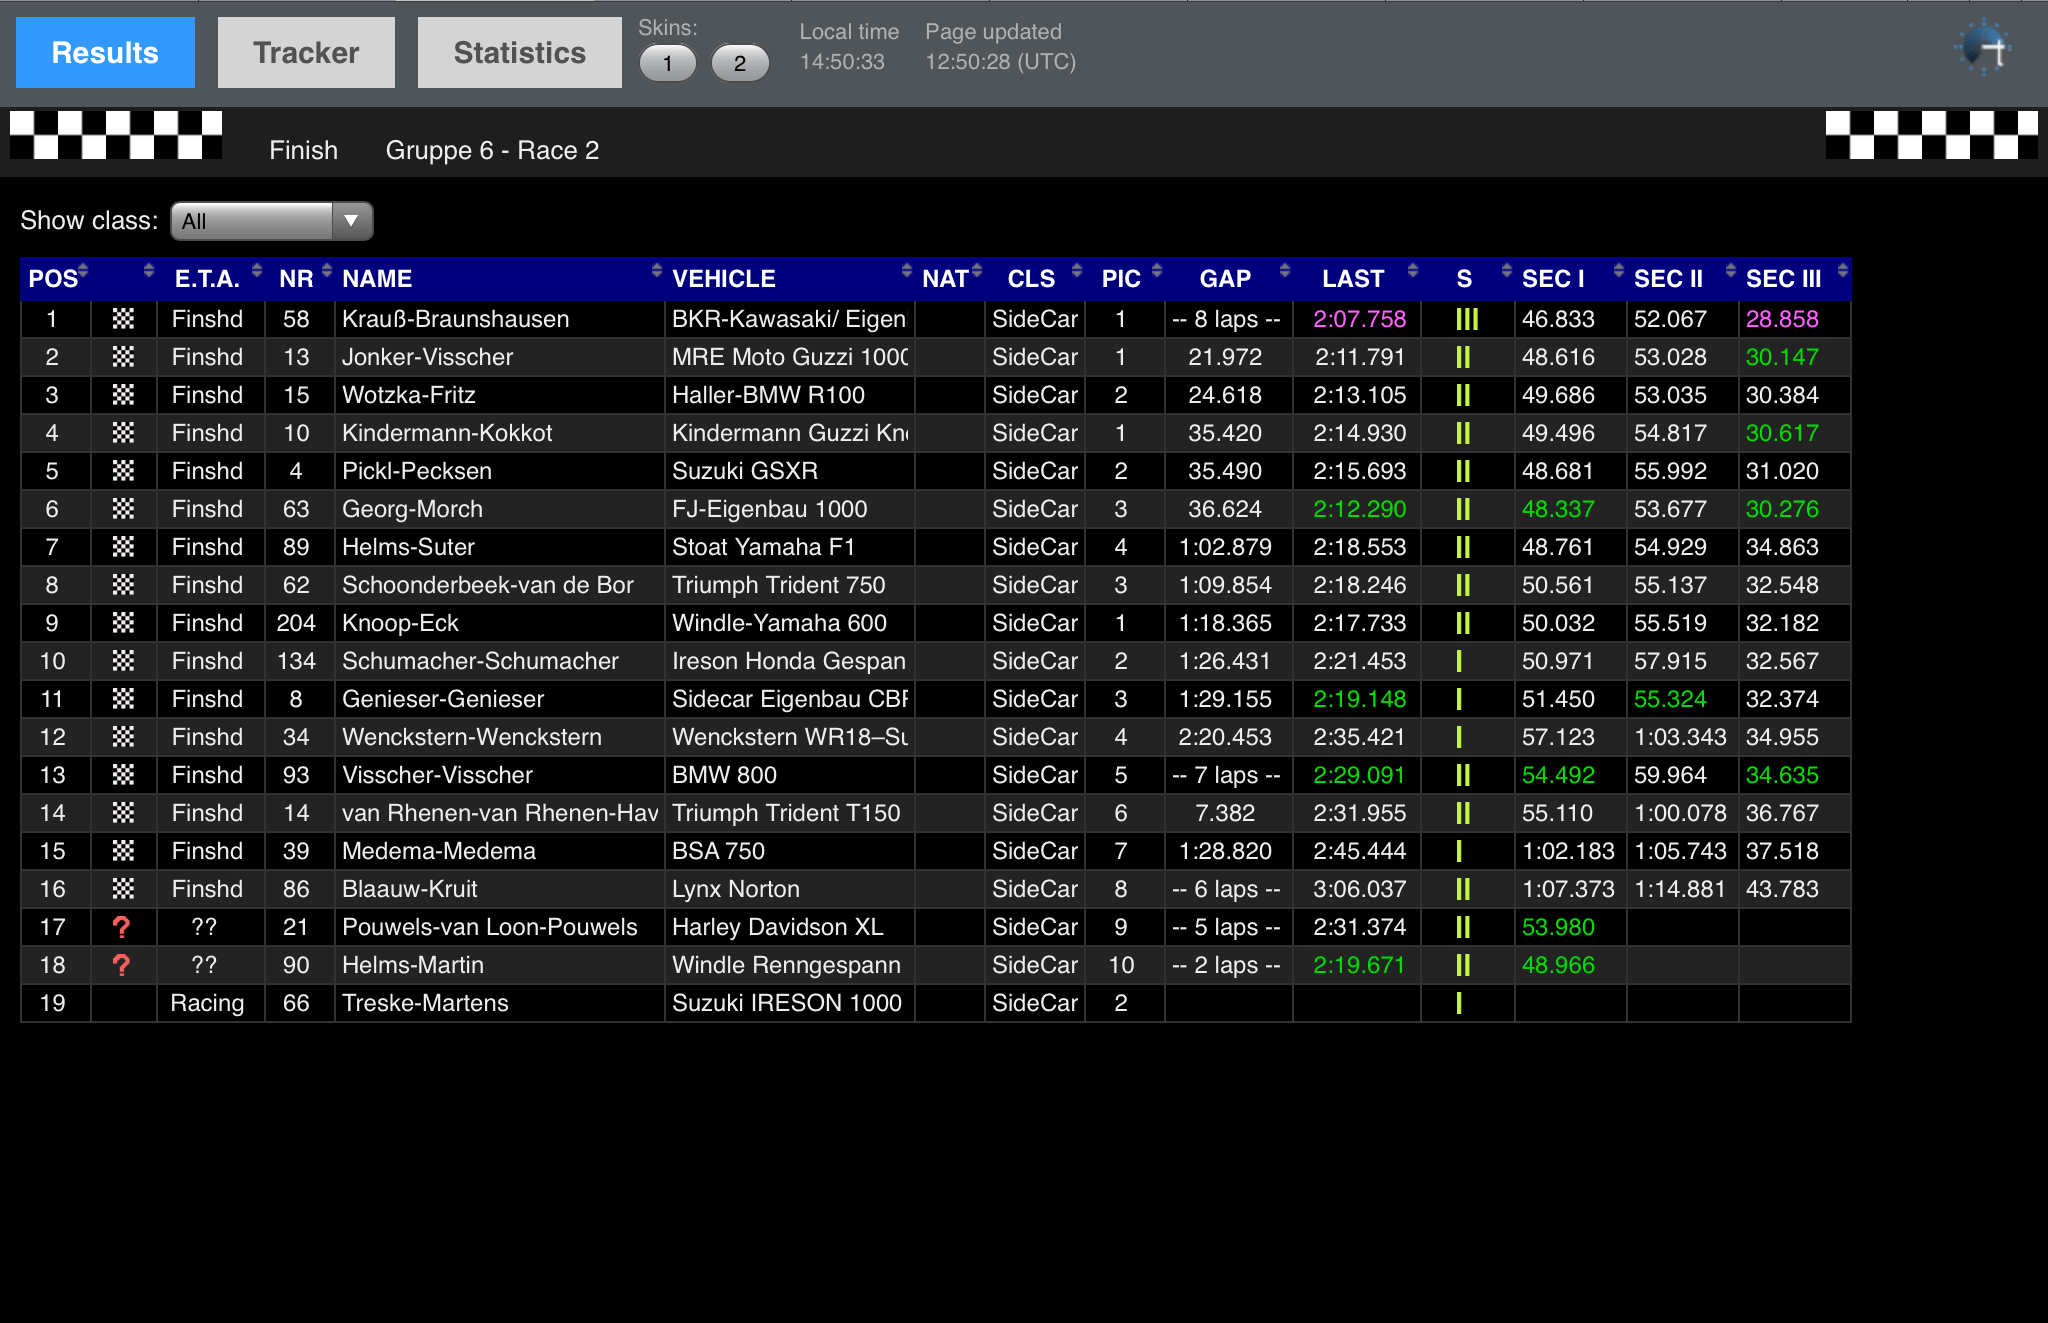Screen dimensions: 2048x1323
Task: Click vehicle 'Harley Davidson XL'
Action: point(777,927)
